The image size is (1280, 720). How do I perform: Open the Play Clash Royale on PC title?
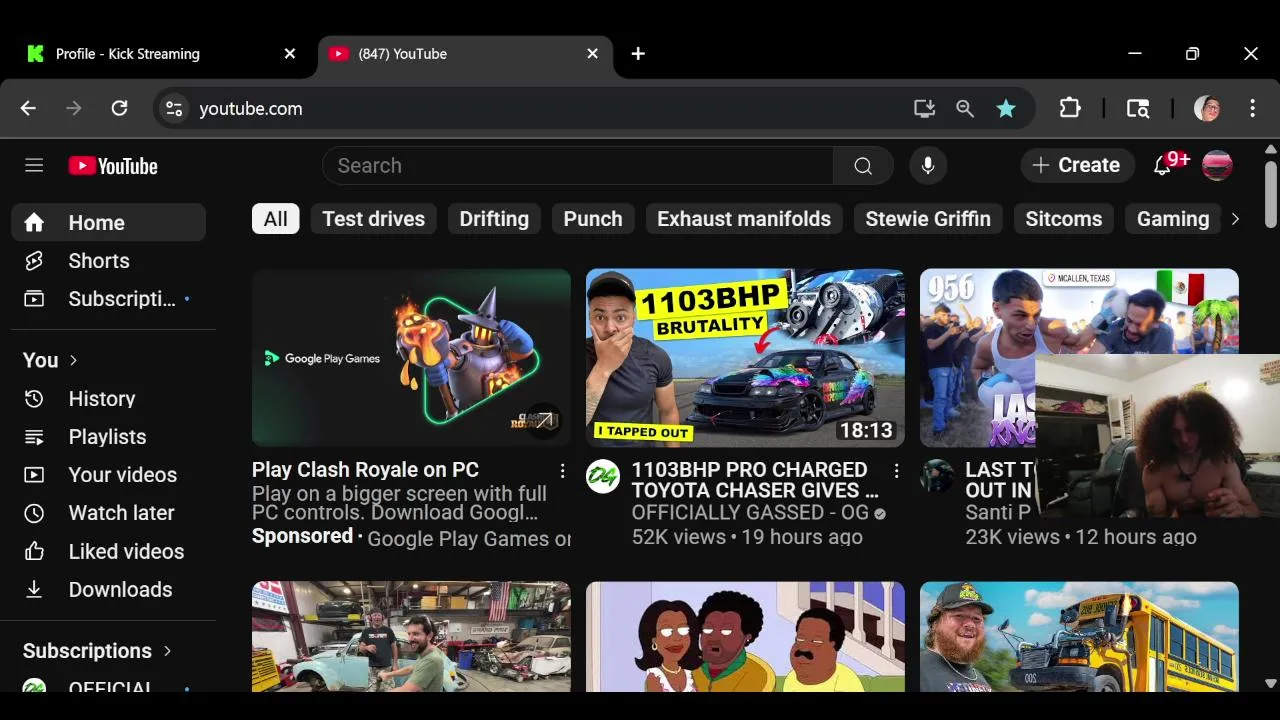tap(365, 470)
